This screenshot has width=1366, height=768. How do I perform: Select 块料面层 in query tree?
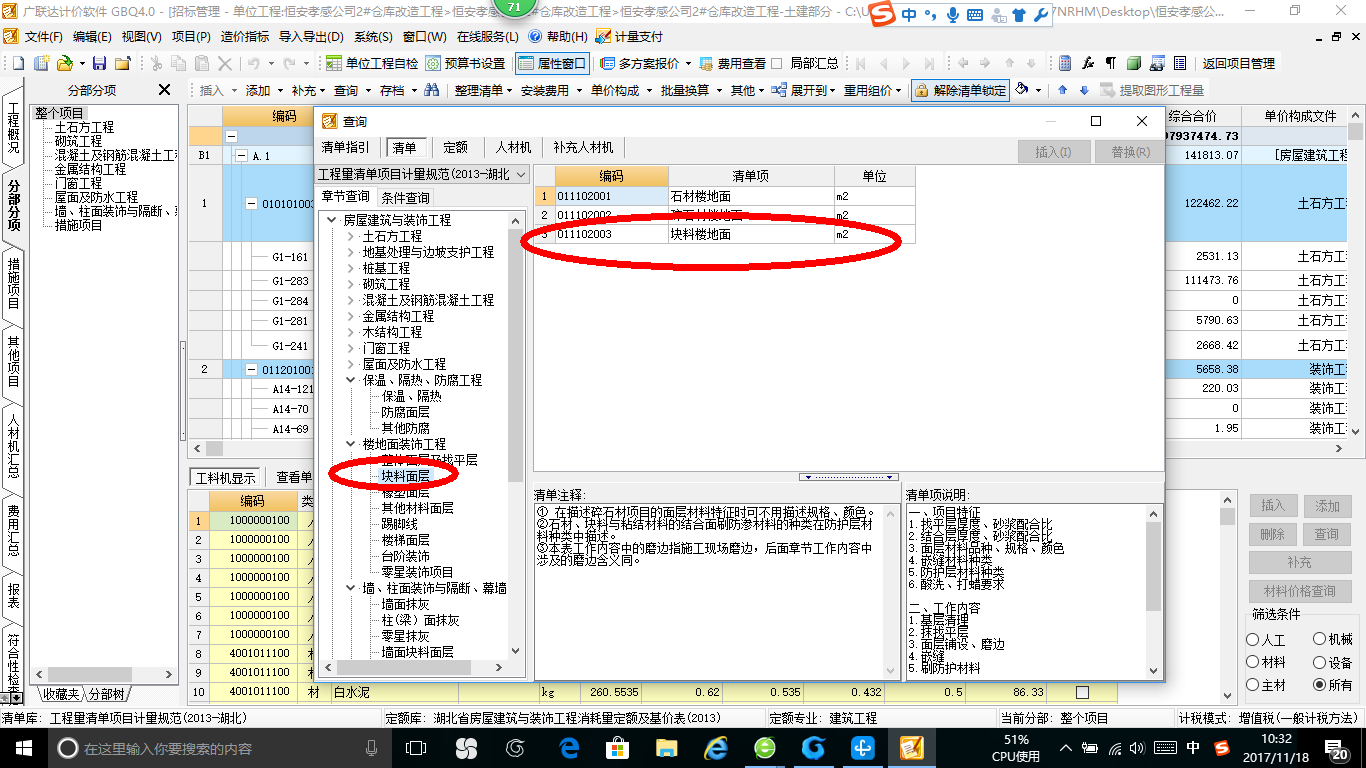pyautogui.click(x=405, y=476)
